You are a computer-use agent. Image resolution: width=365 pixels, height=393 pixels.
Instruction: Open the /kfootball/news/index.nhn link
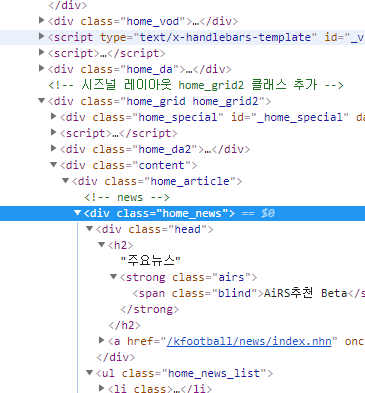249,341
